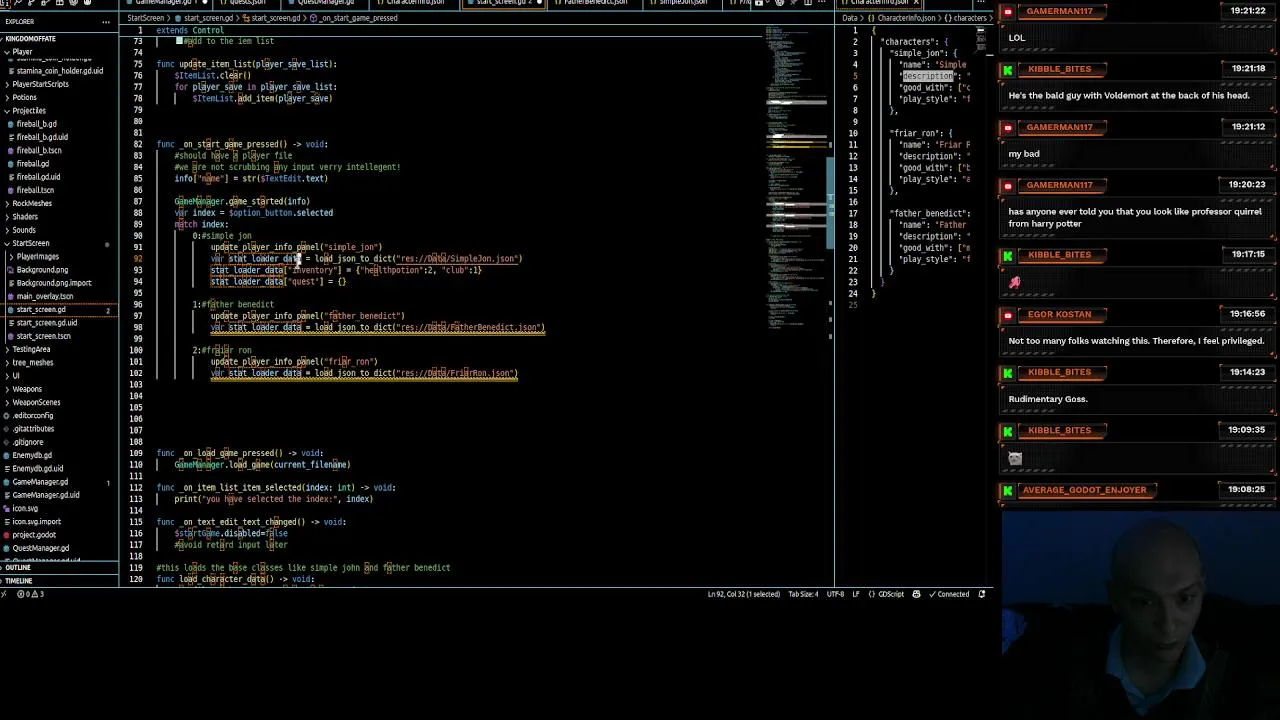This screenshot has height=720, width=1280.
Task: Open start_screen.tscn in the file tree
Action: click(43, 336)
